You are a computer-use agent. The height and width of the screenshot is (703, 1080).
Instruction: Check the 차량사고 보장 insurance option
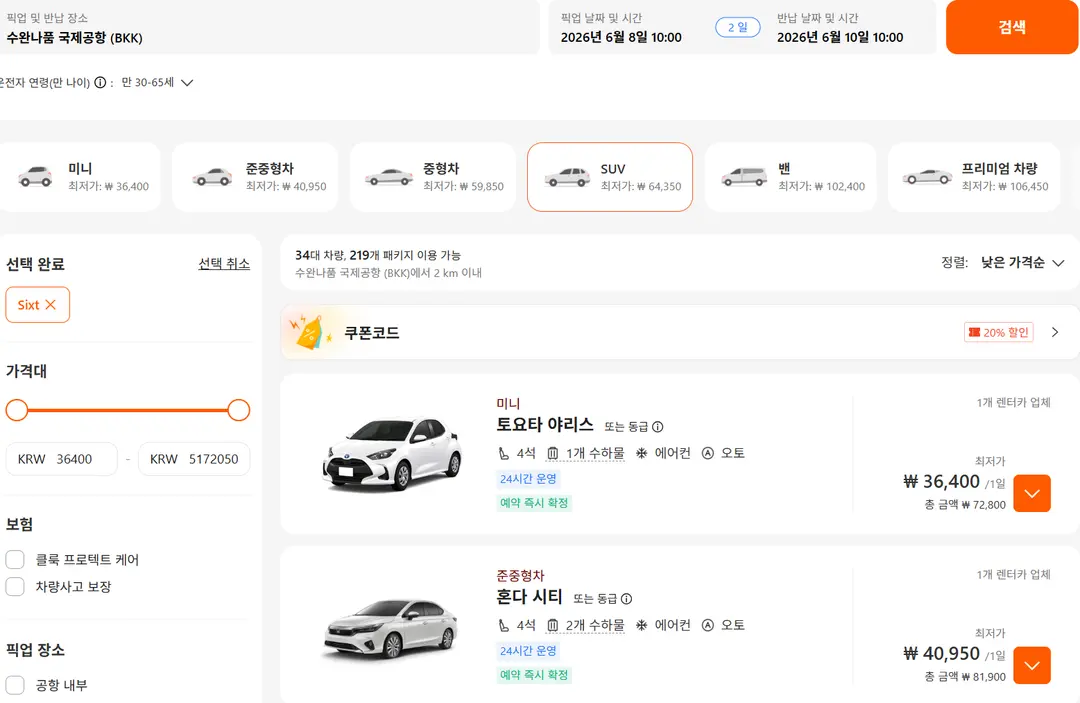[15, 587]
